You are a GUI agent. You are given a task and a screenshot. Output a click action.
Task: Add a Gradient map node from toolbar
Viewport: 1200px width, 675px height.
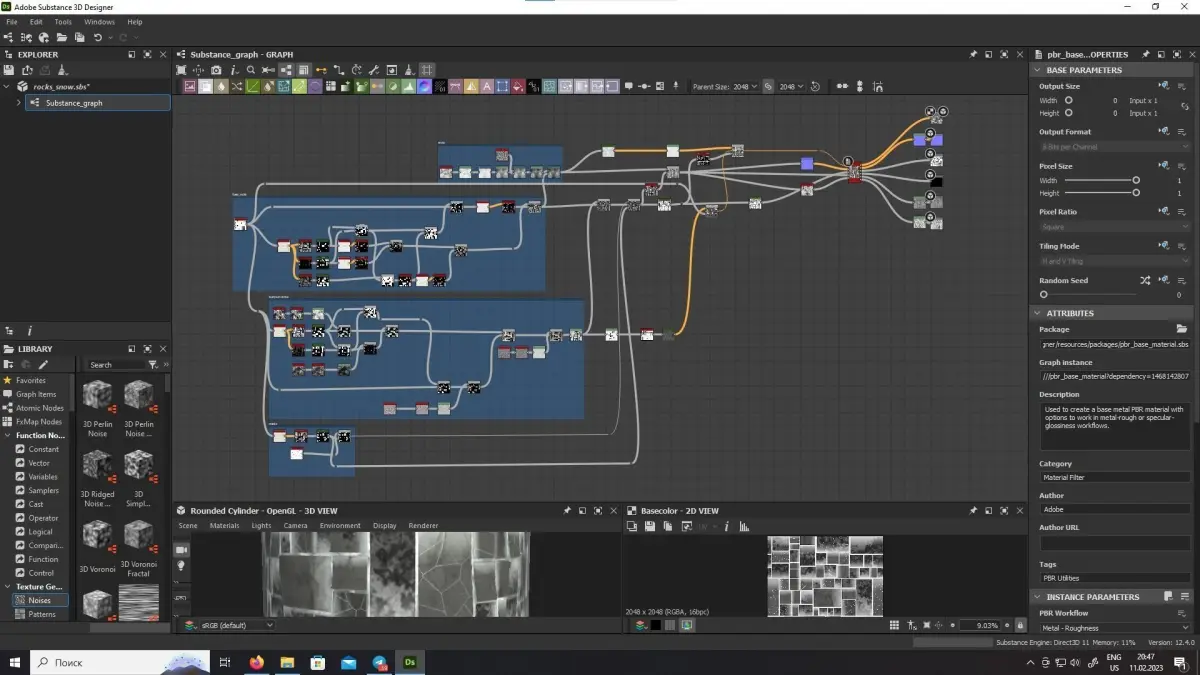[361, 87]
